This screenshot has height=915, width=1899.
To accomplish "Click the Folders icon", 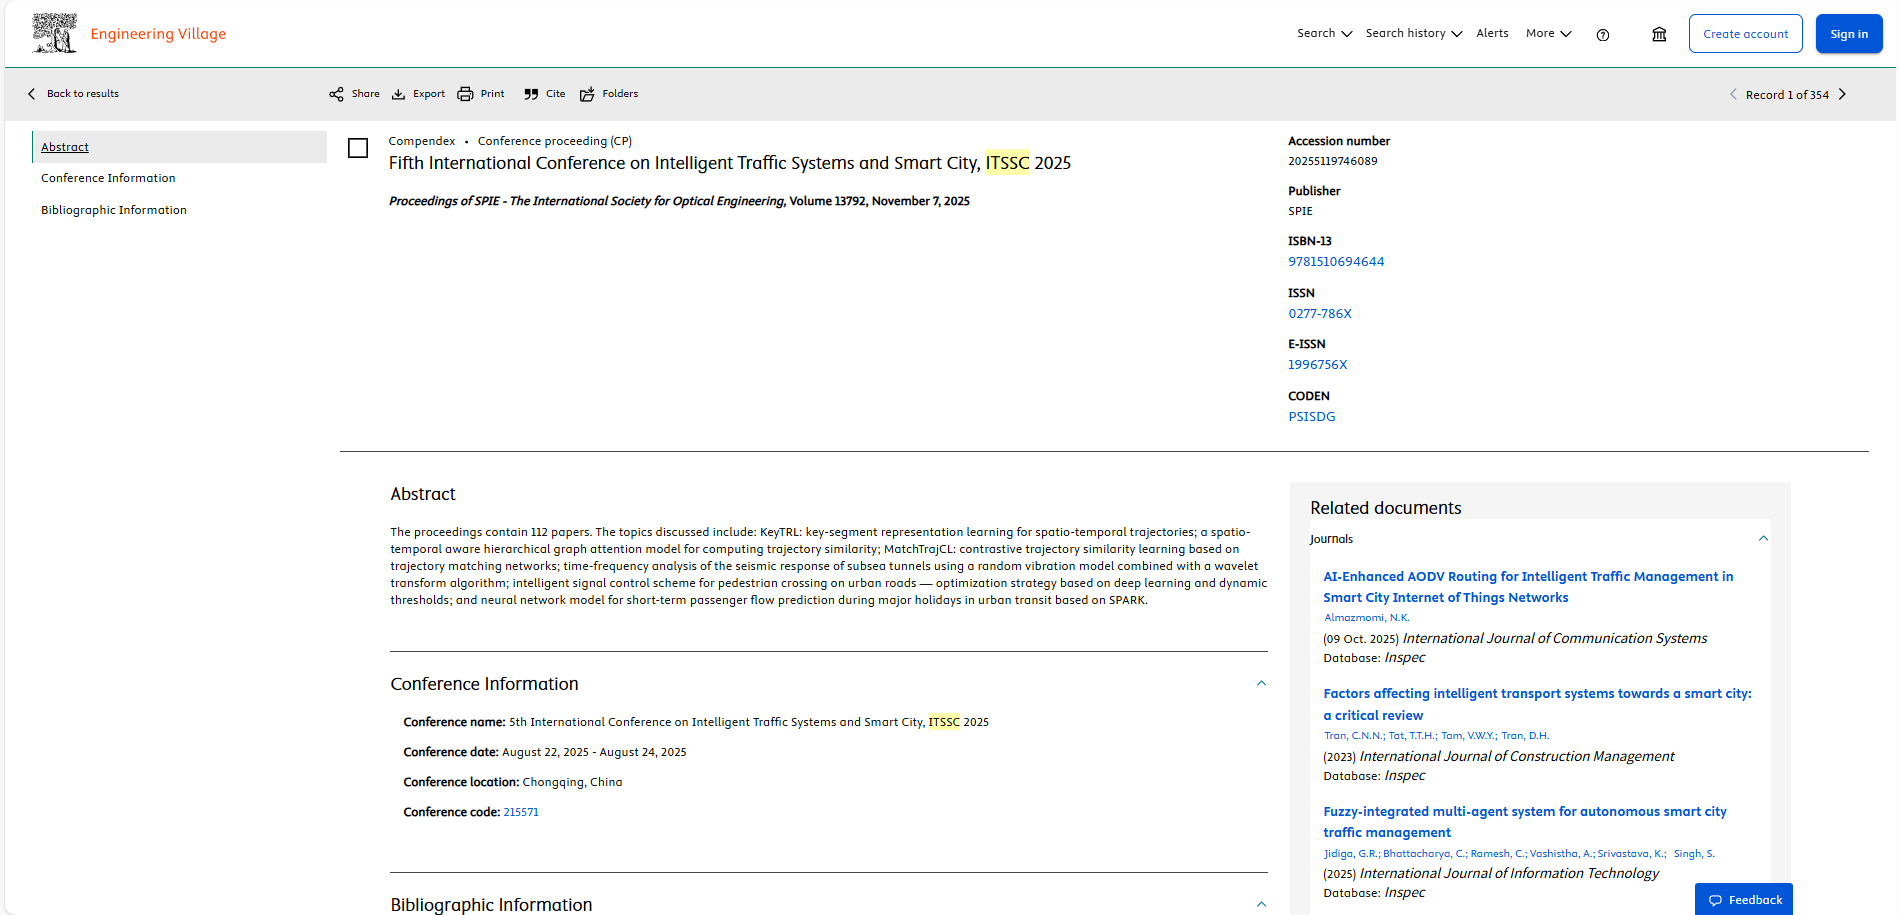I will (x=587, y=94).
